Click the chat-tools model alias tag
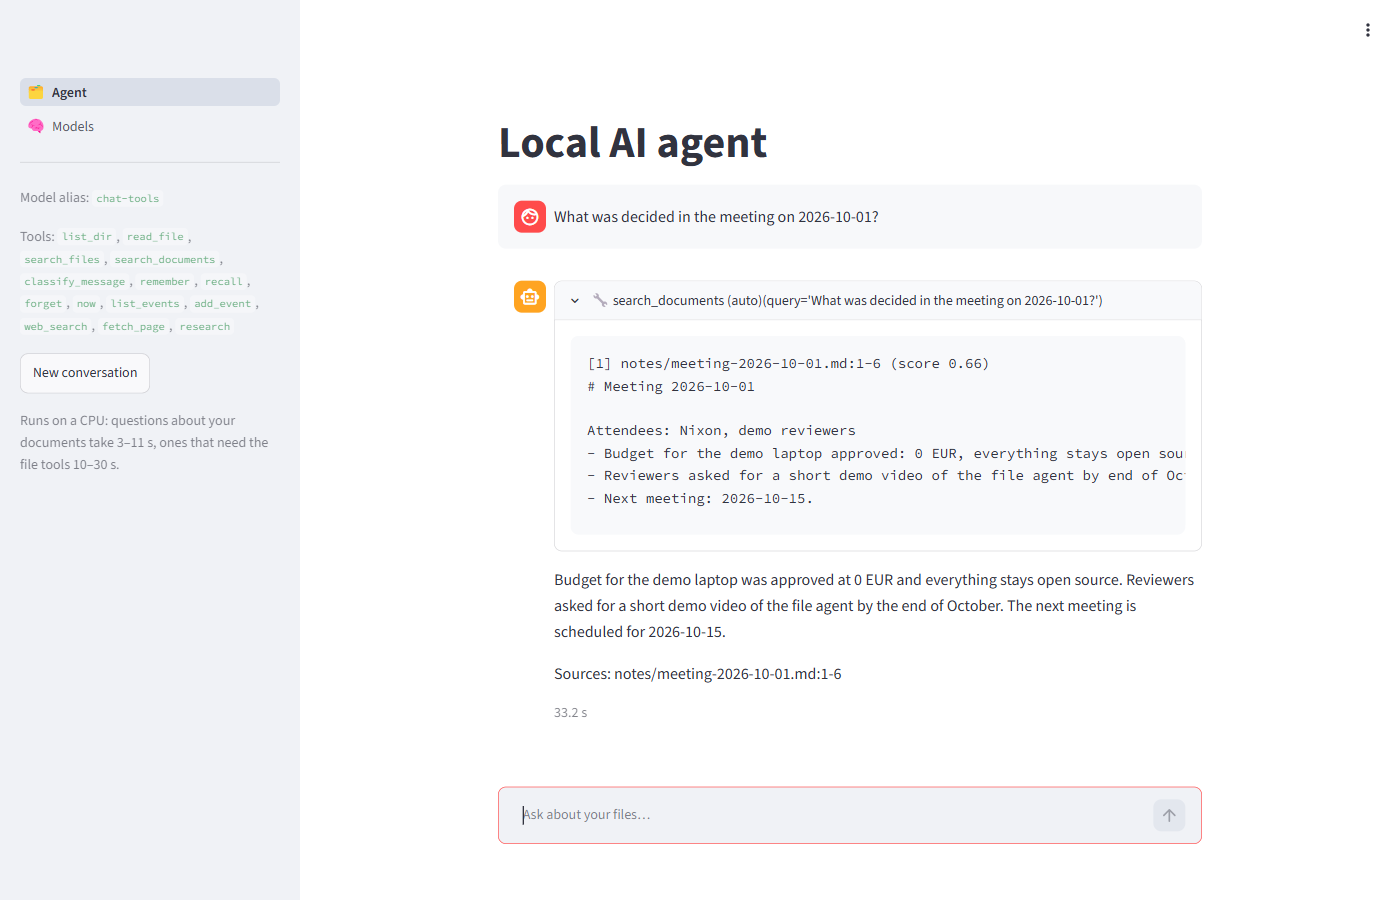1400x900 pixels. pos(128,198)
